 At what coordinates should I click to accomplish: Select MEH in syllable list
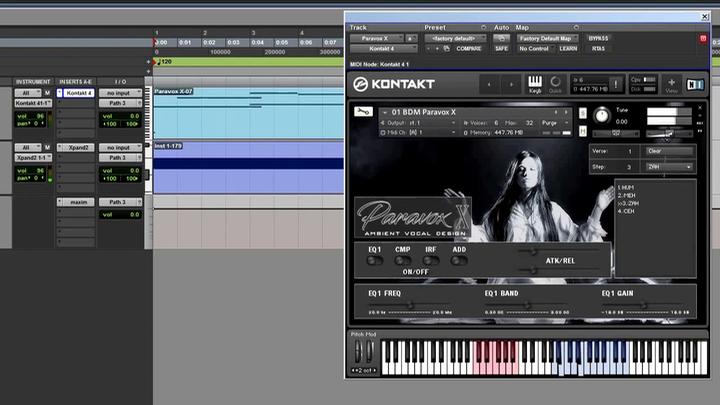(x=626, y=196)
